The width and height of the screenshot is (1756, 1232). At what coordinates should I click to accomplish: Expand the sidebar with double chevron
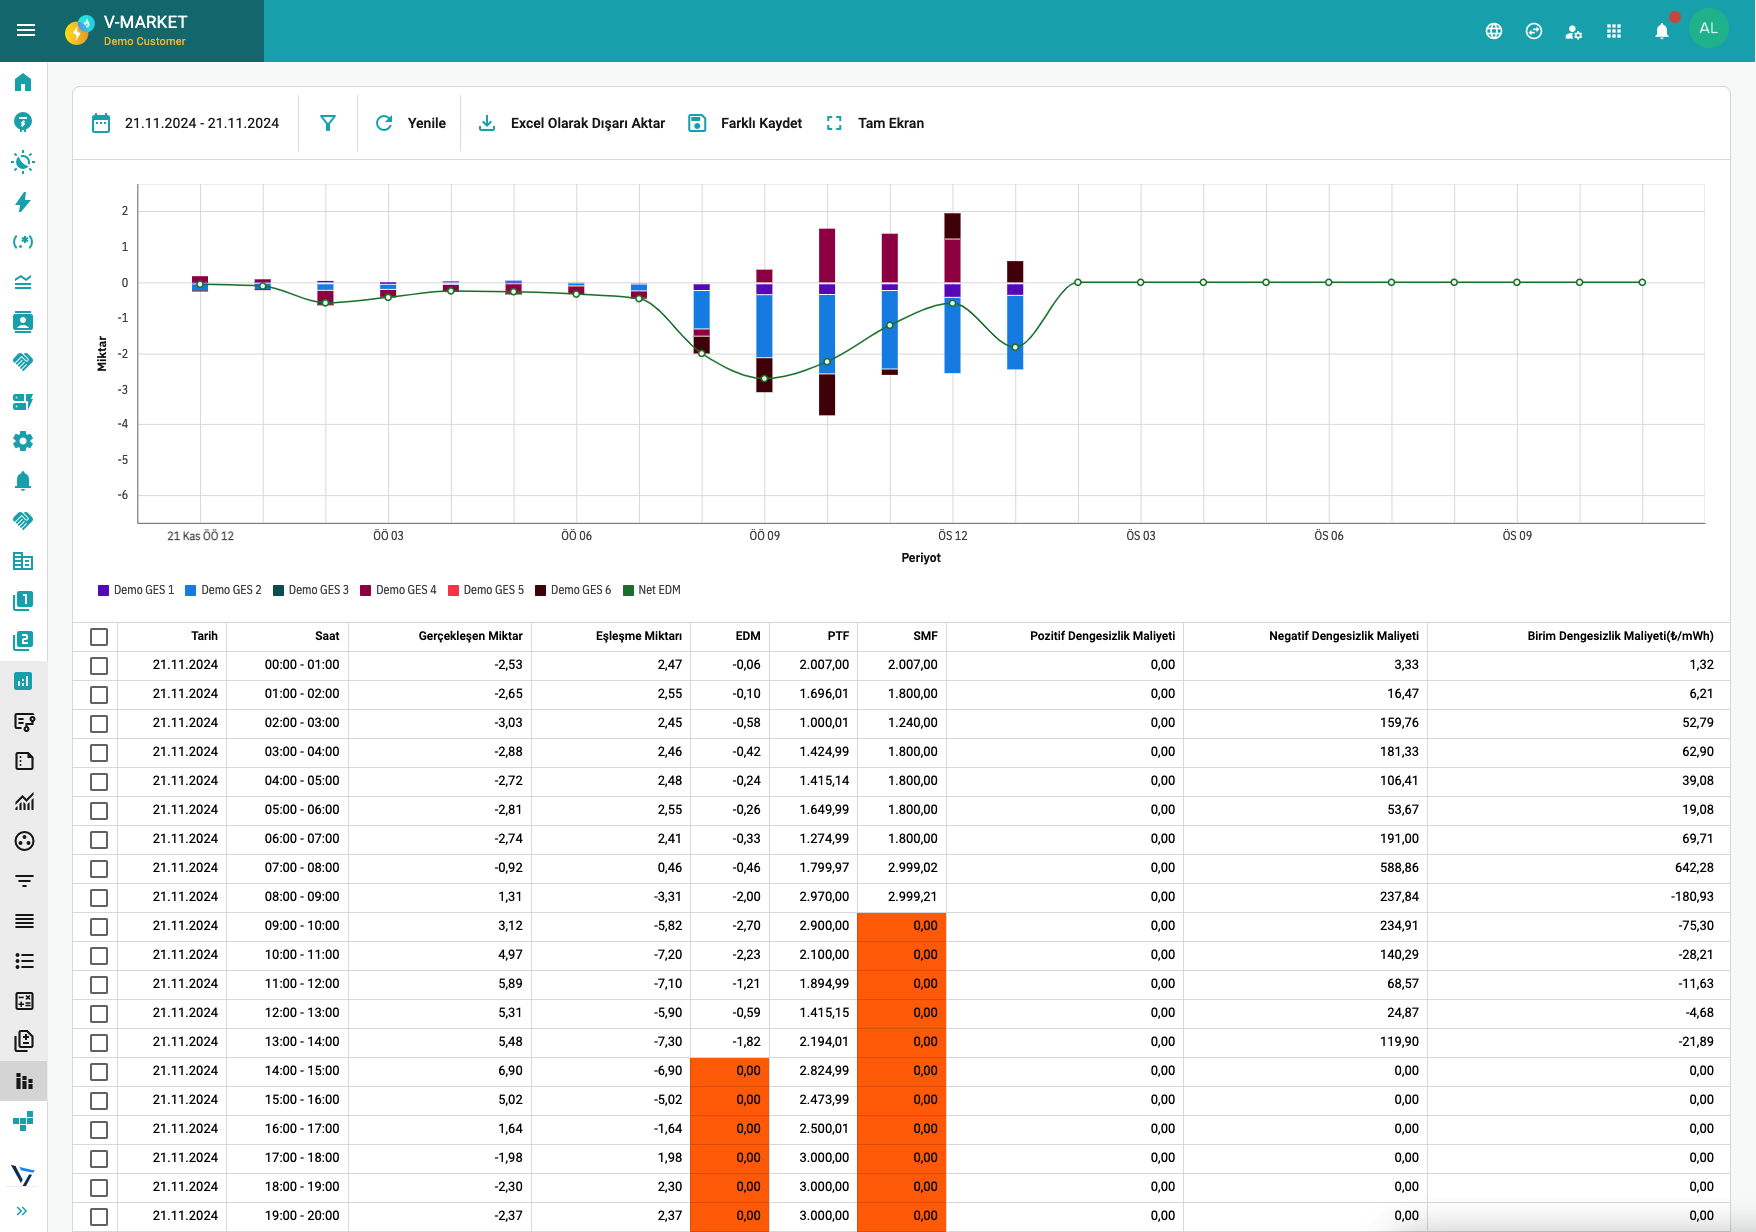[22, 1211]
